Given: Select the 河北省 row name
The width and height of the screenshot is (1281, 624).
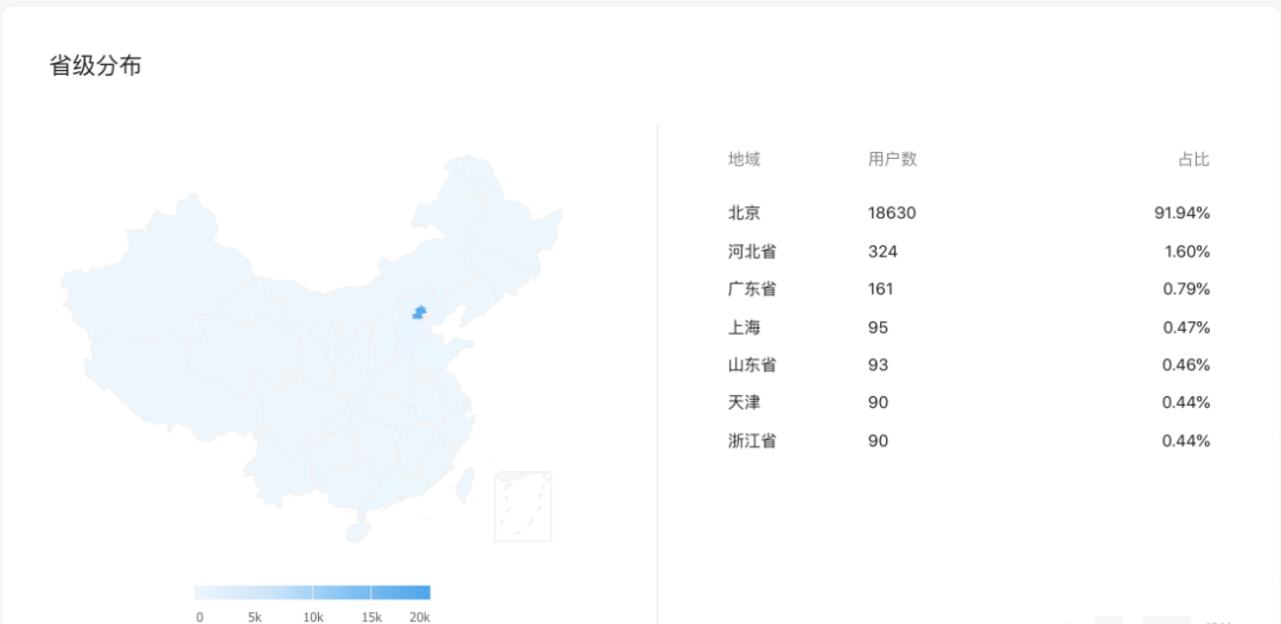Looking at the screenshot, I should [x=752, y=251].
